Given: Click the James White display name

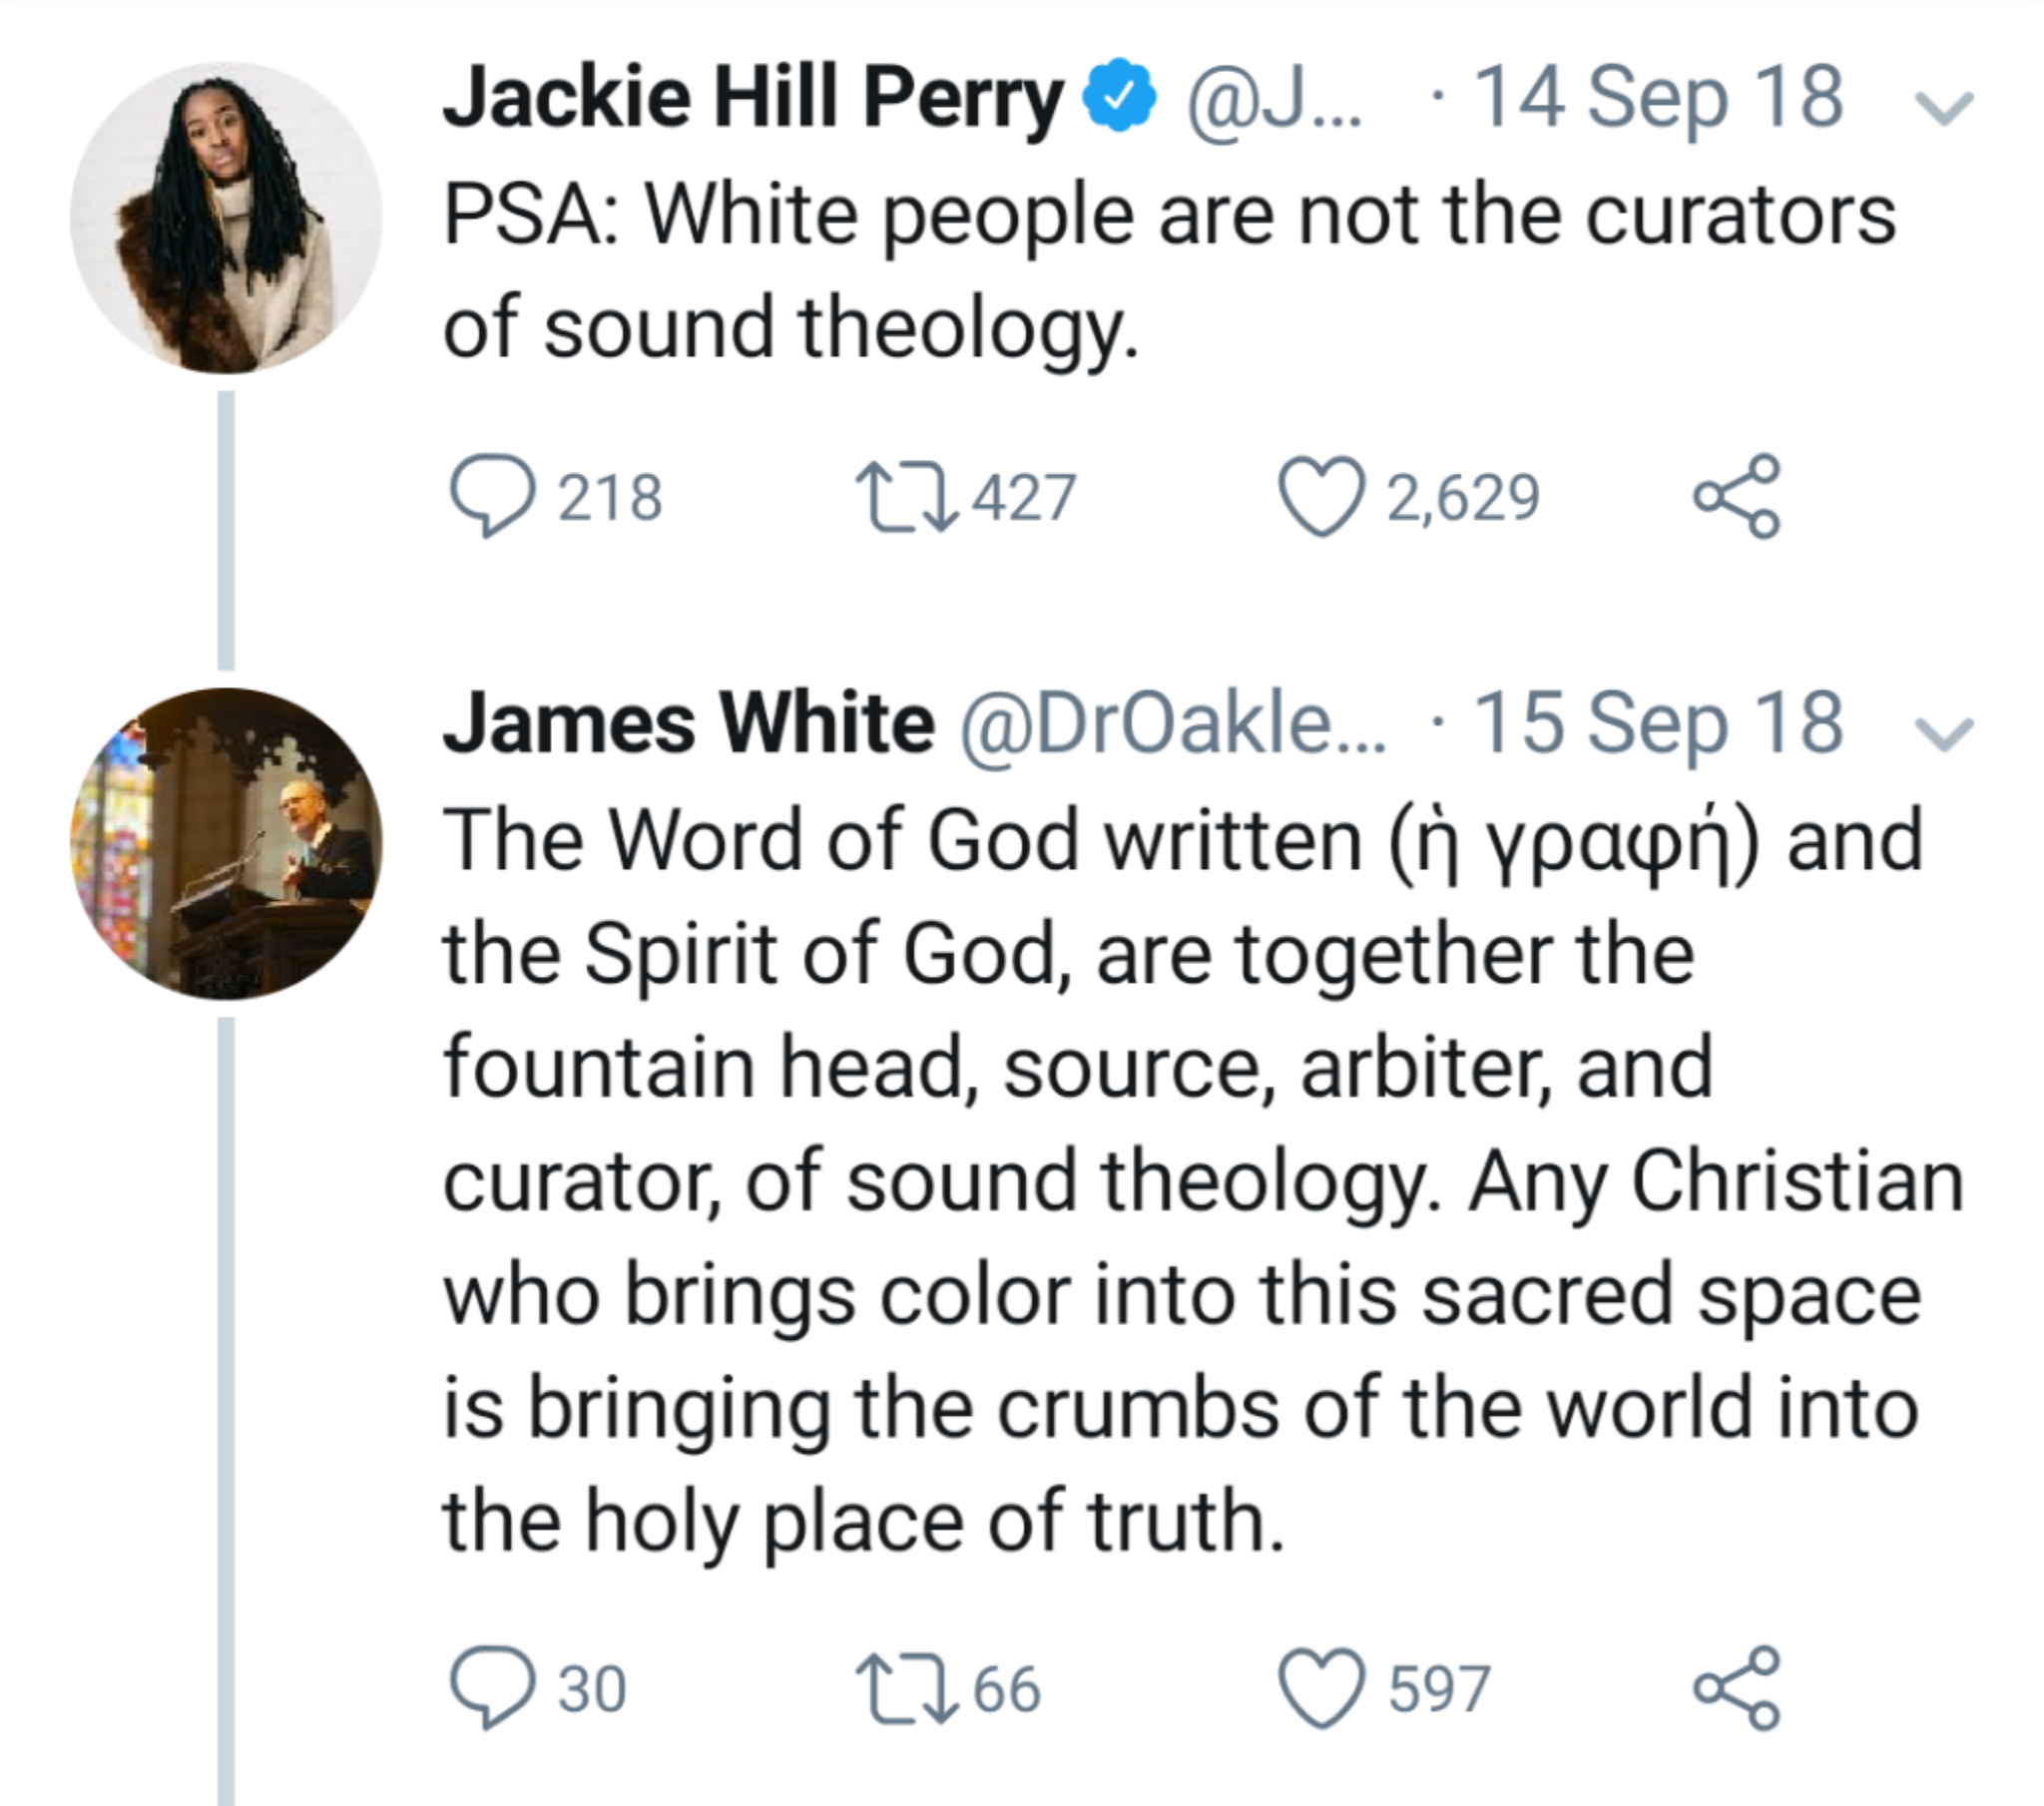Looking at the screenshot, I should click(x=688, y=724).
